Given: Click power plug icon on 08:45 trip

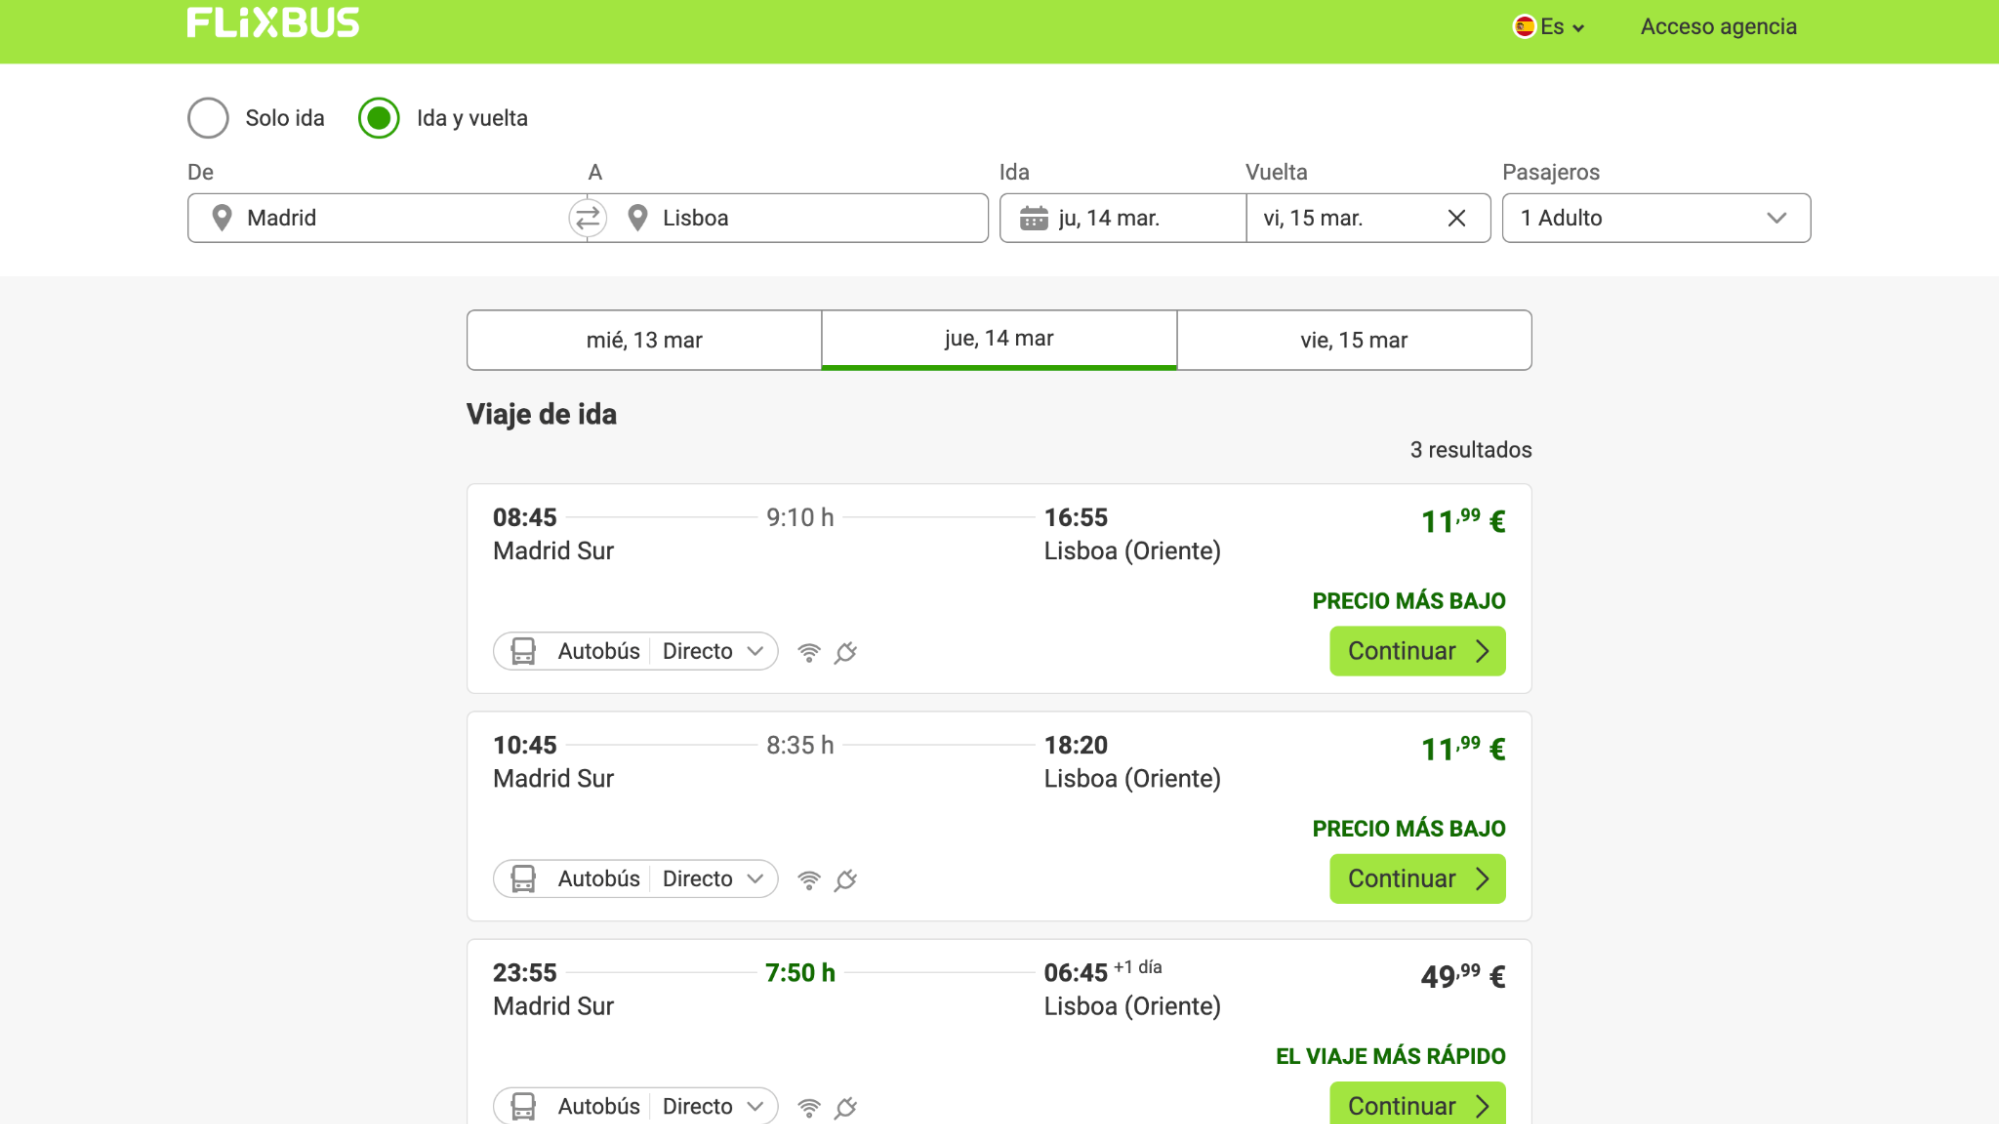Looking at the screenshot, I should [x=846, y=652].
